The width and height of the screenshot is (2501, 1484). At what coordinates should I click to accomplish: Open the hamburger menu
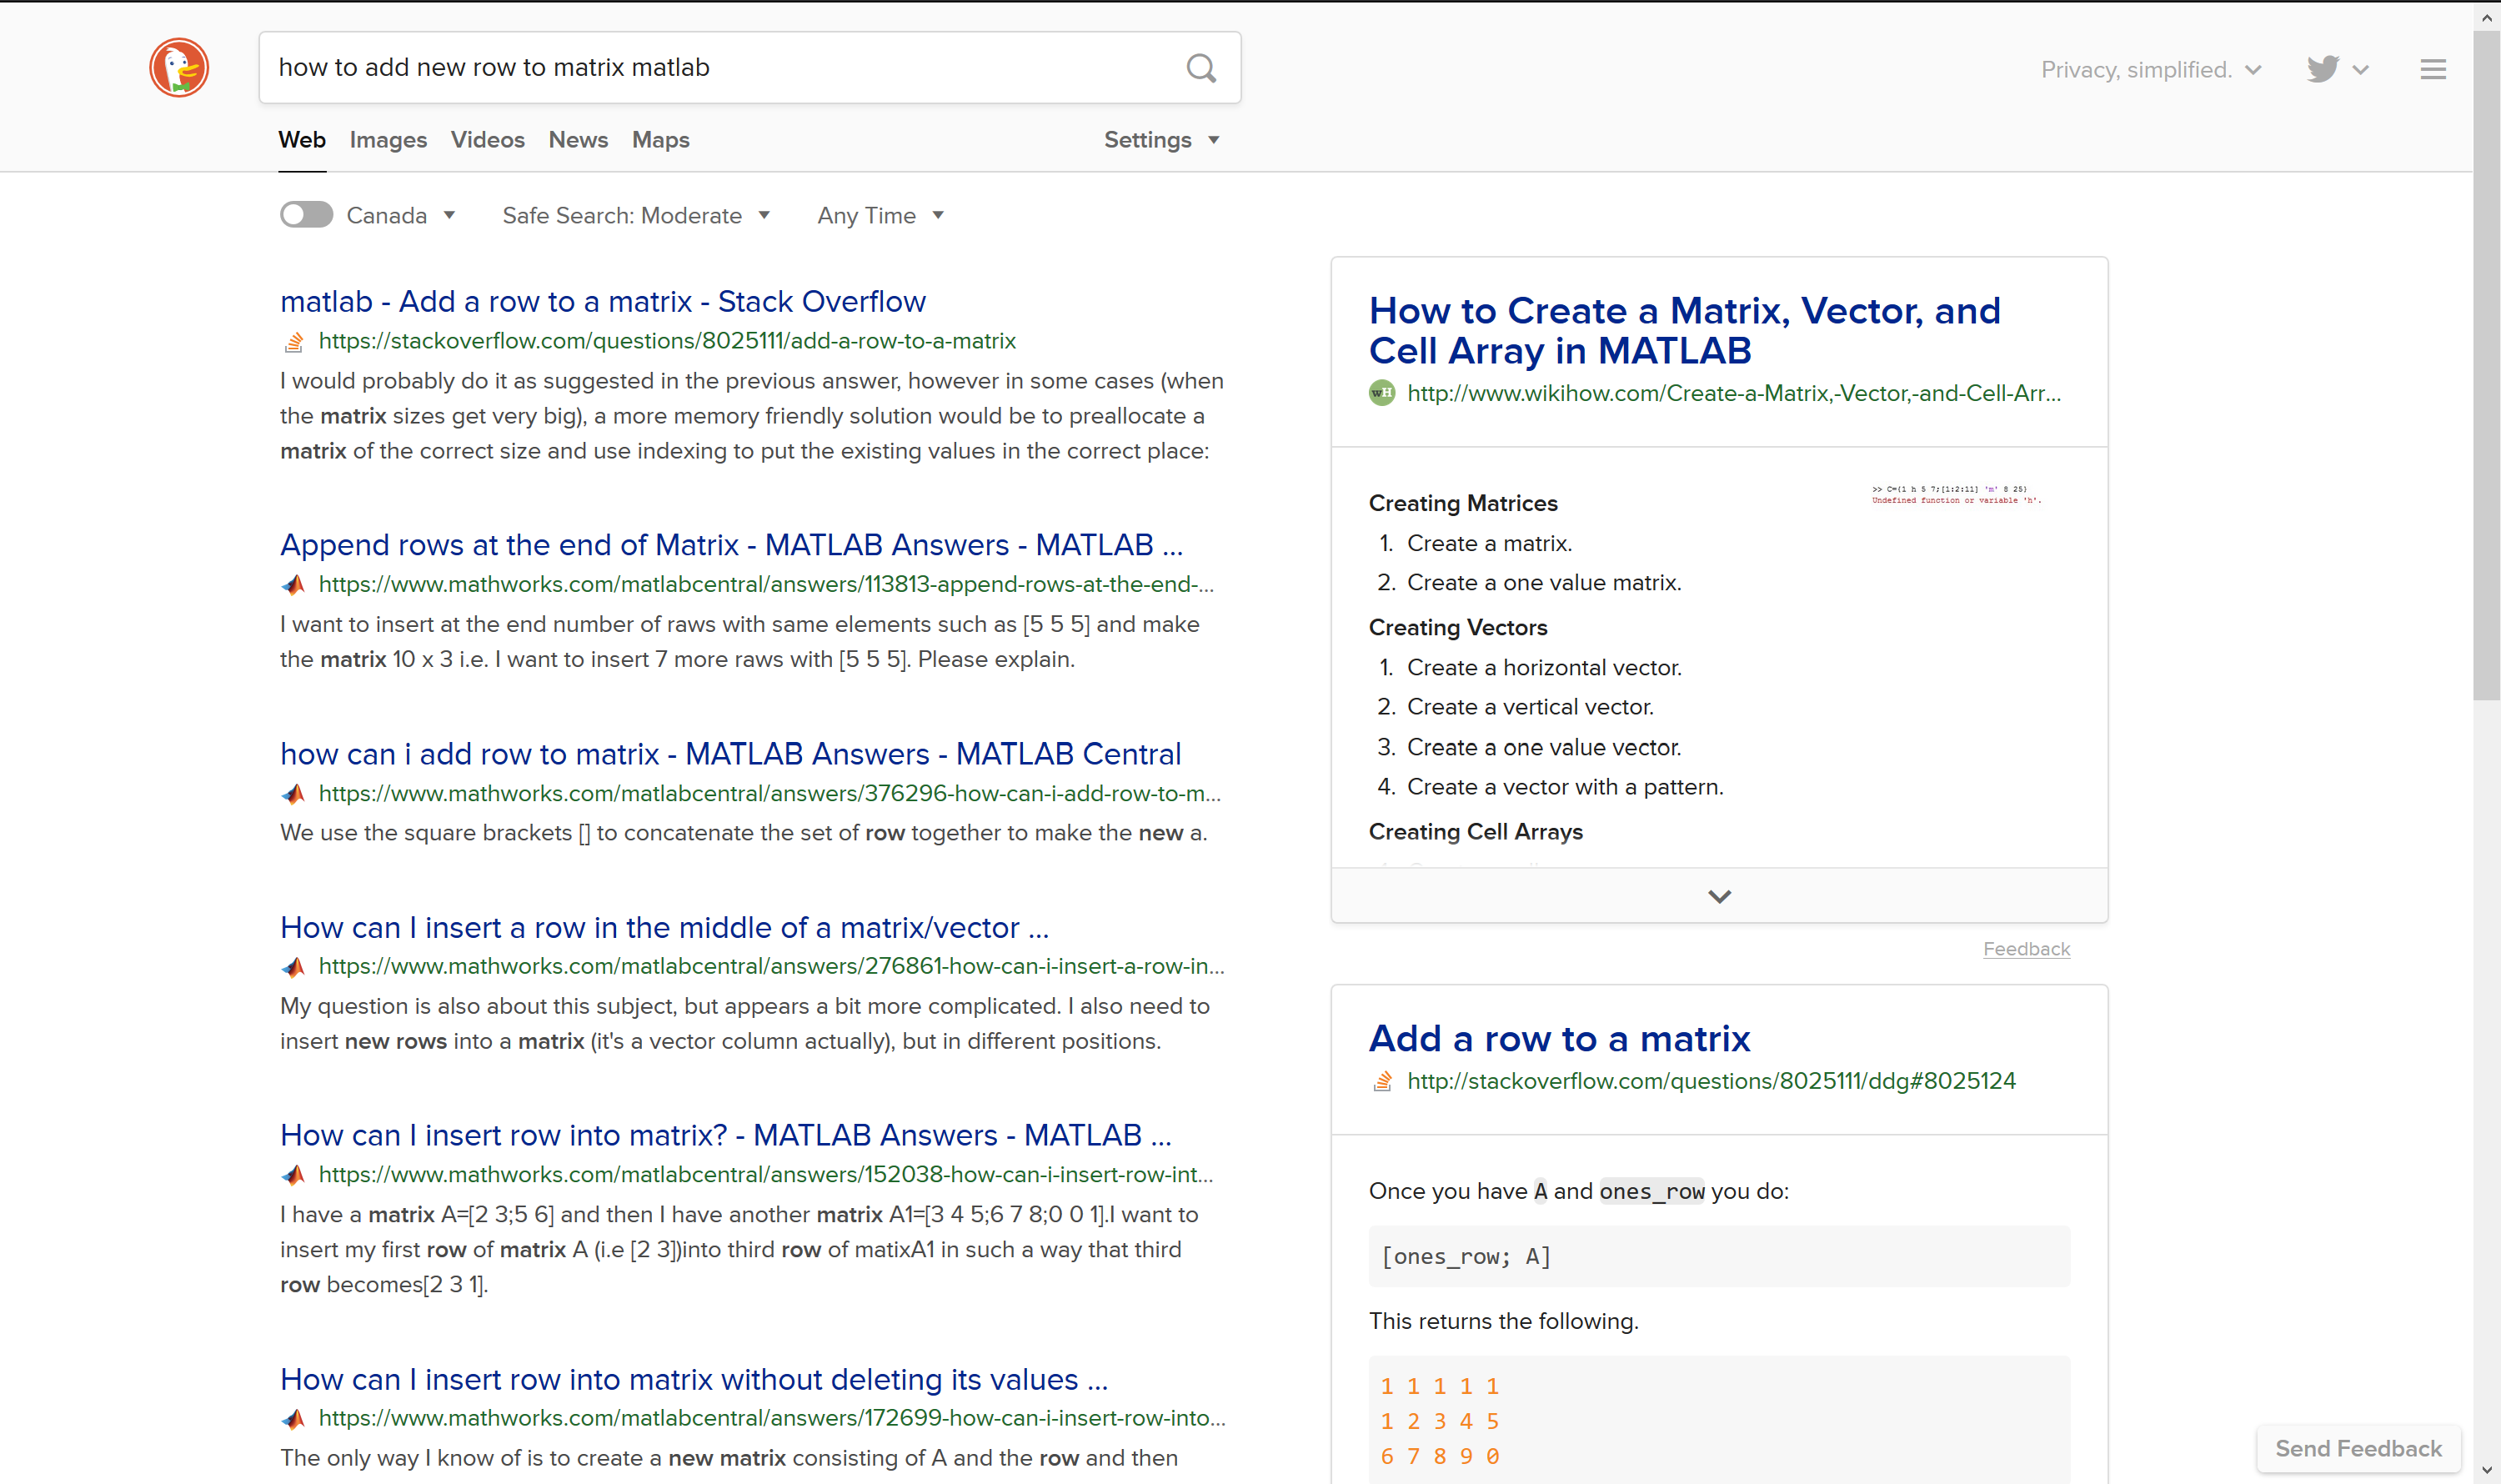(2434, 68)
